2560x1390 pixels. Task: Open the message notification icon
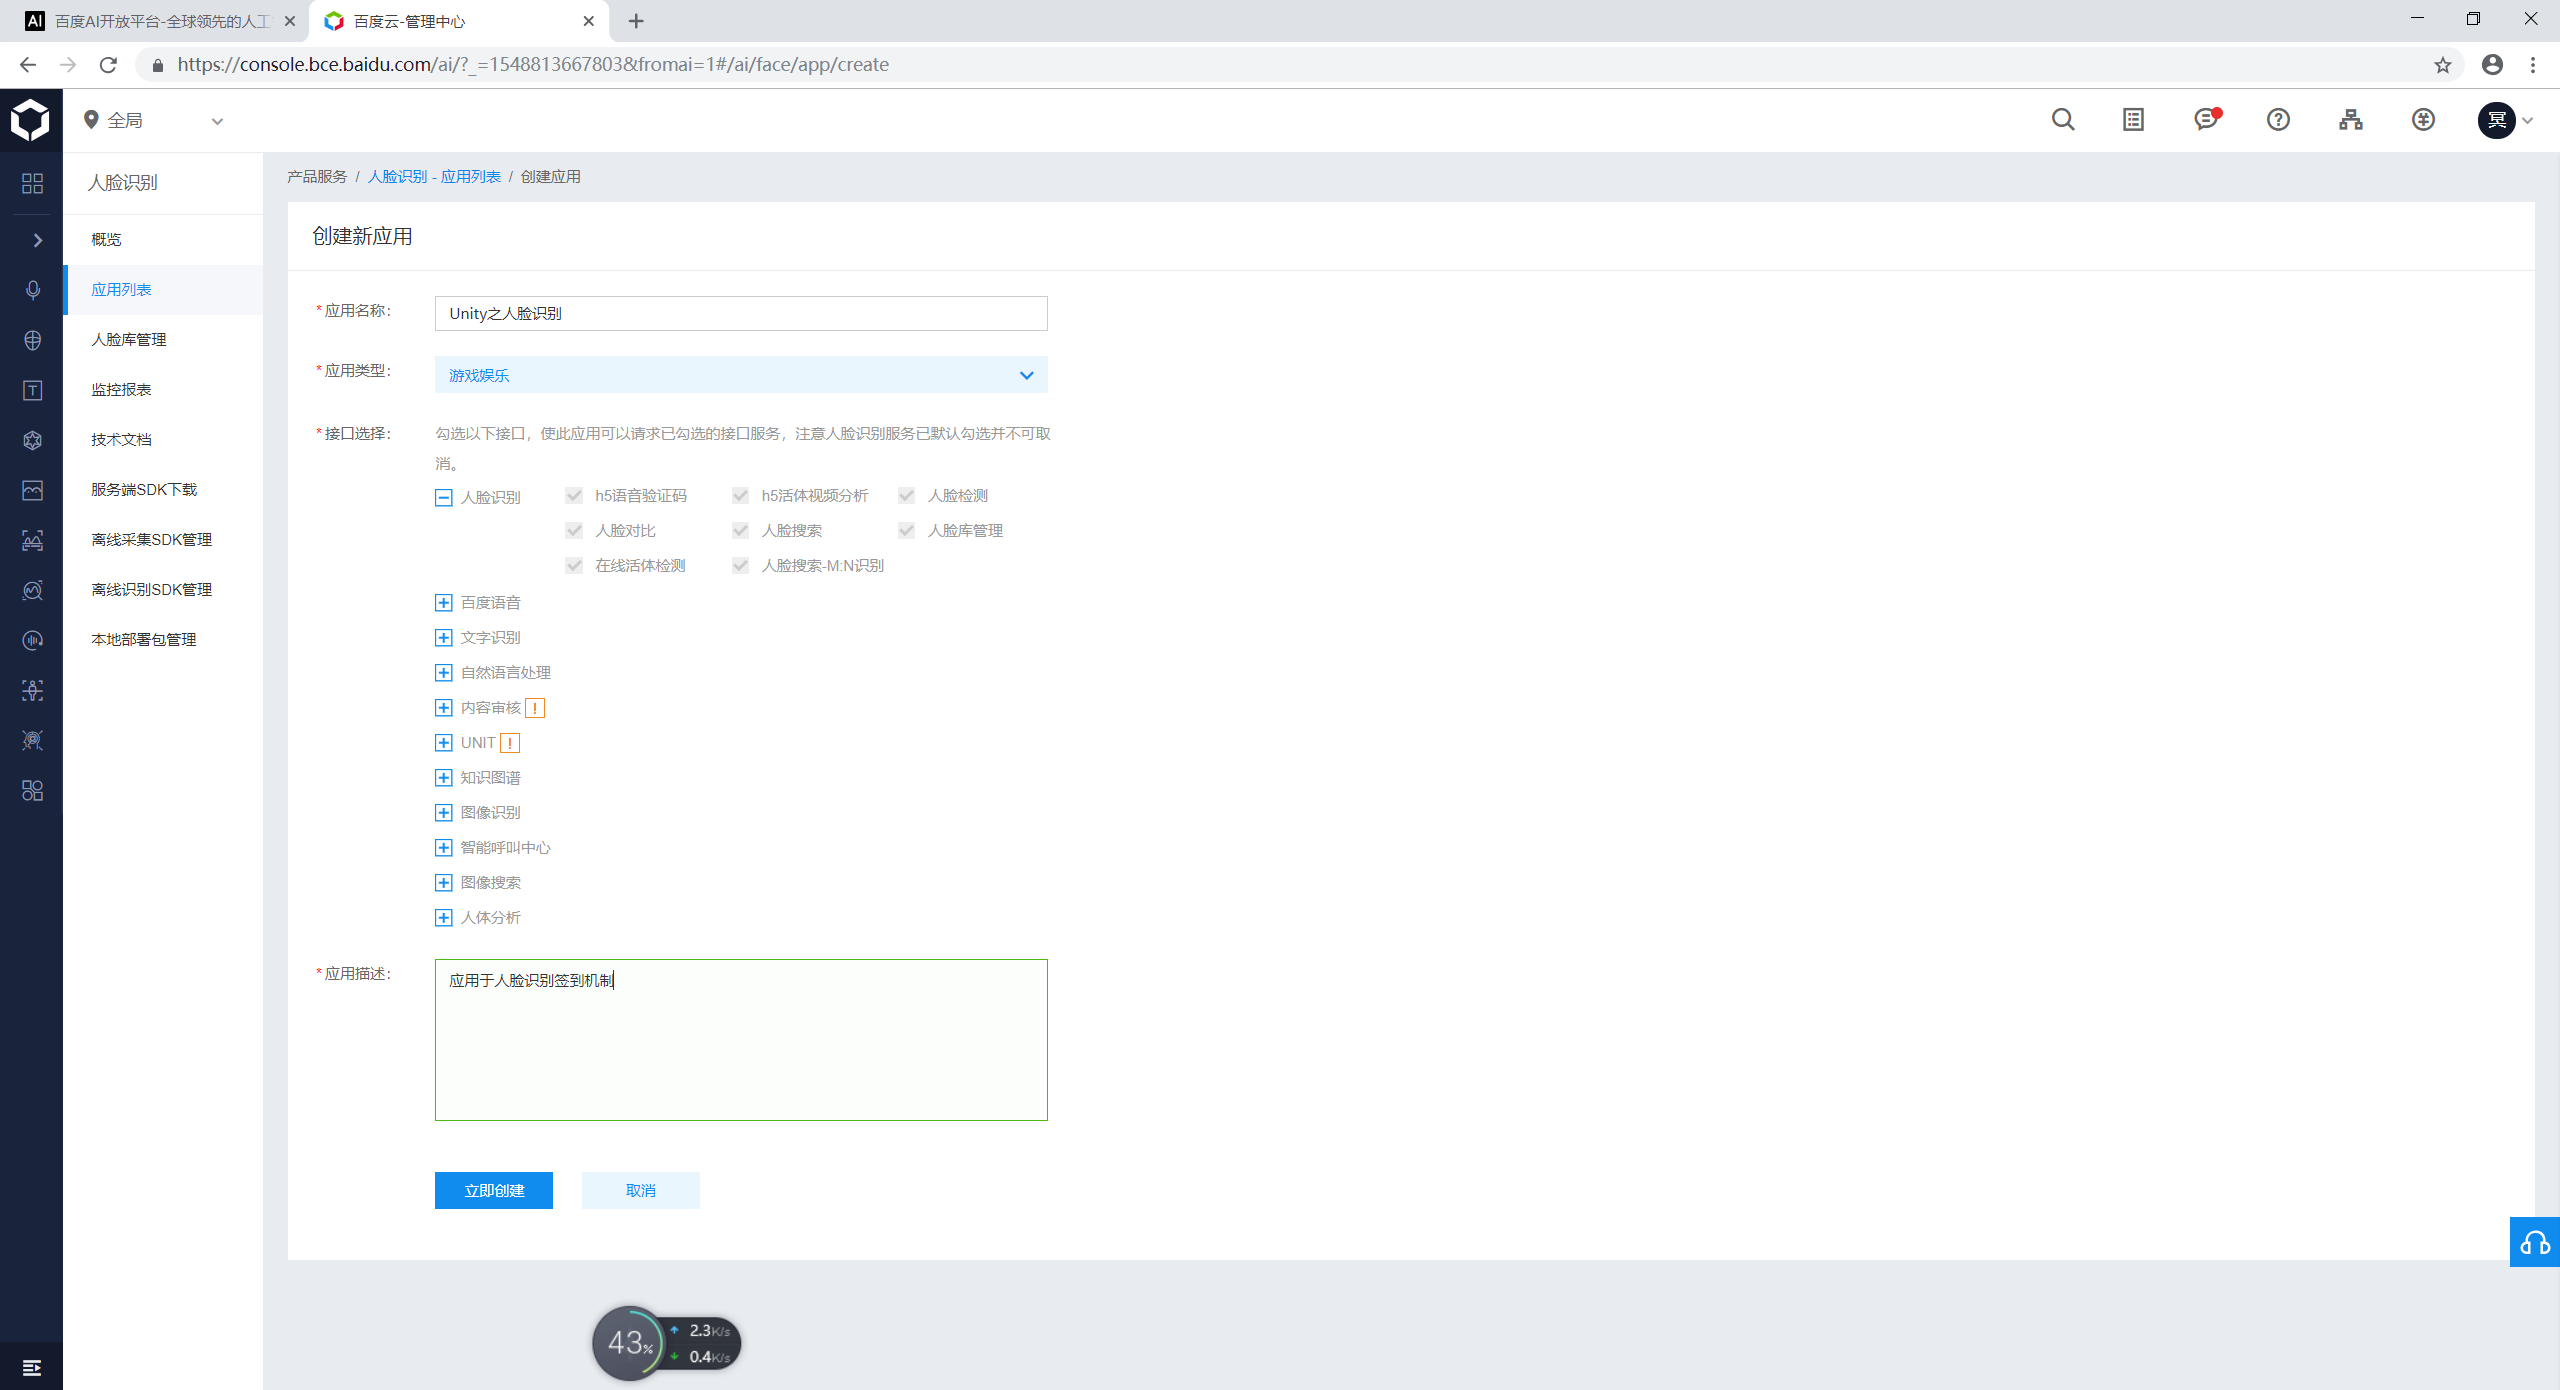[2206, 120]
